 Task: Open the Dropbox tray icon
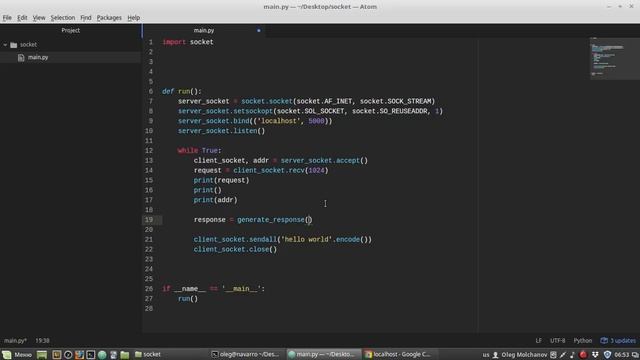coord(595,355)
